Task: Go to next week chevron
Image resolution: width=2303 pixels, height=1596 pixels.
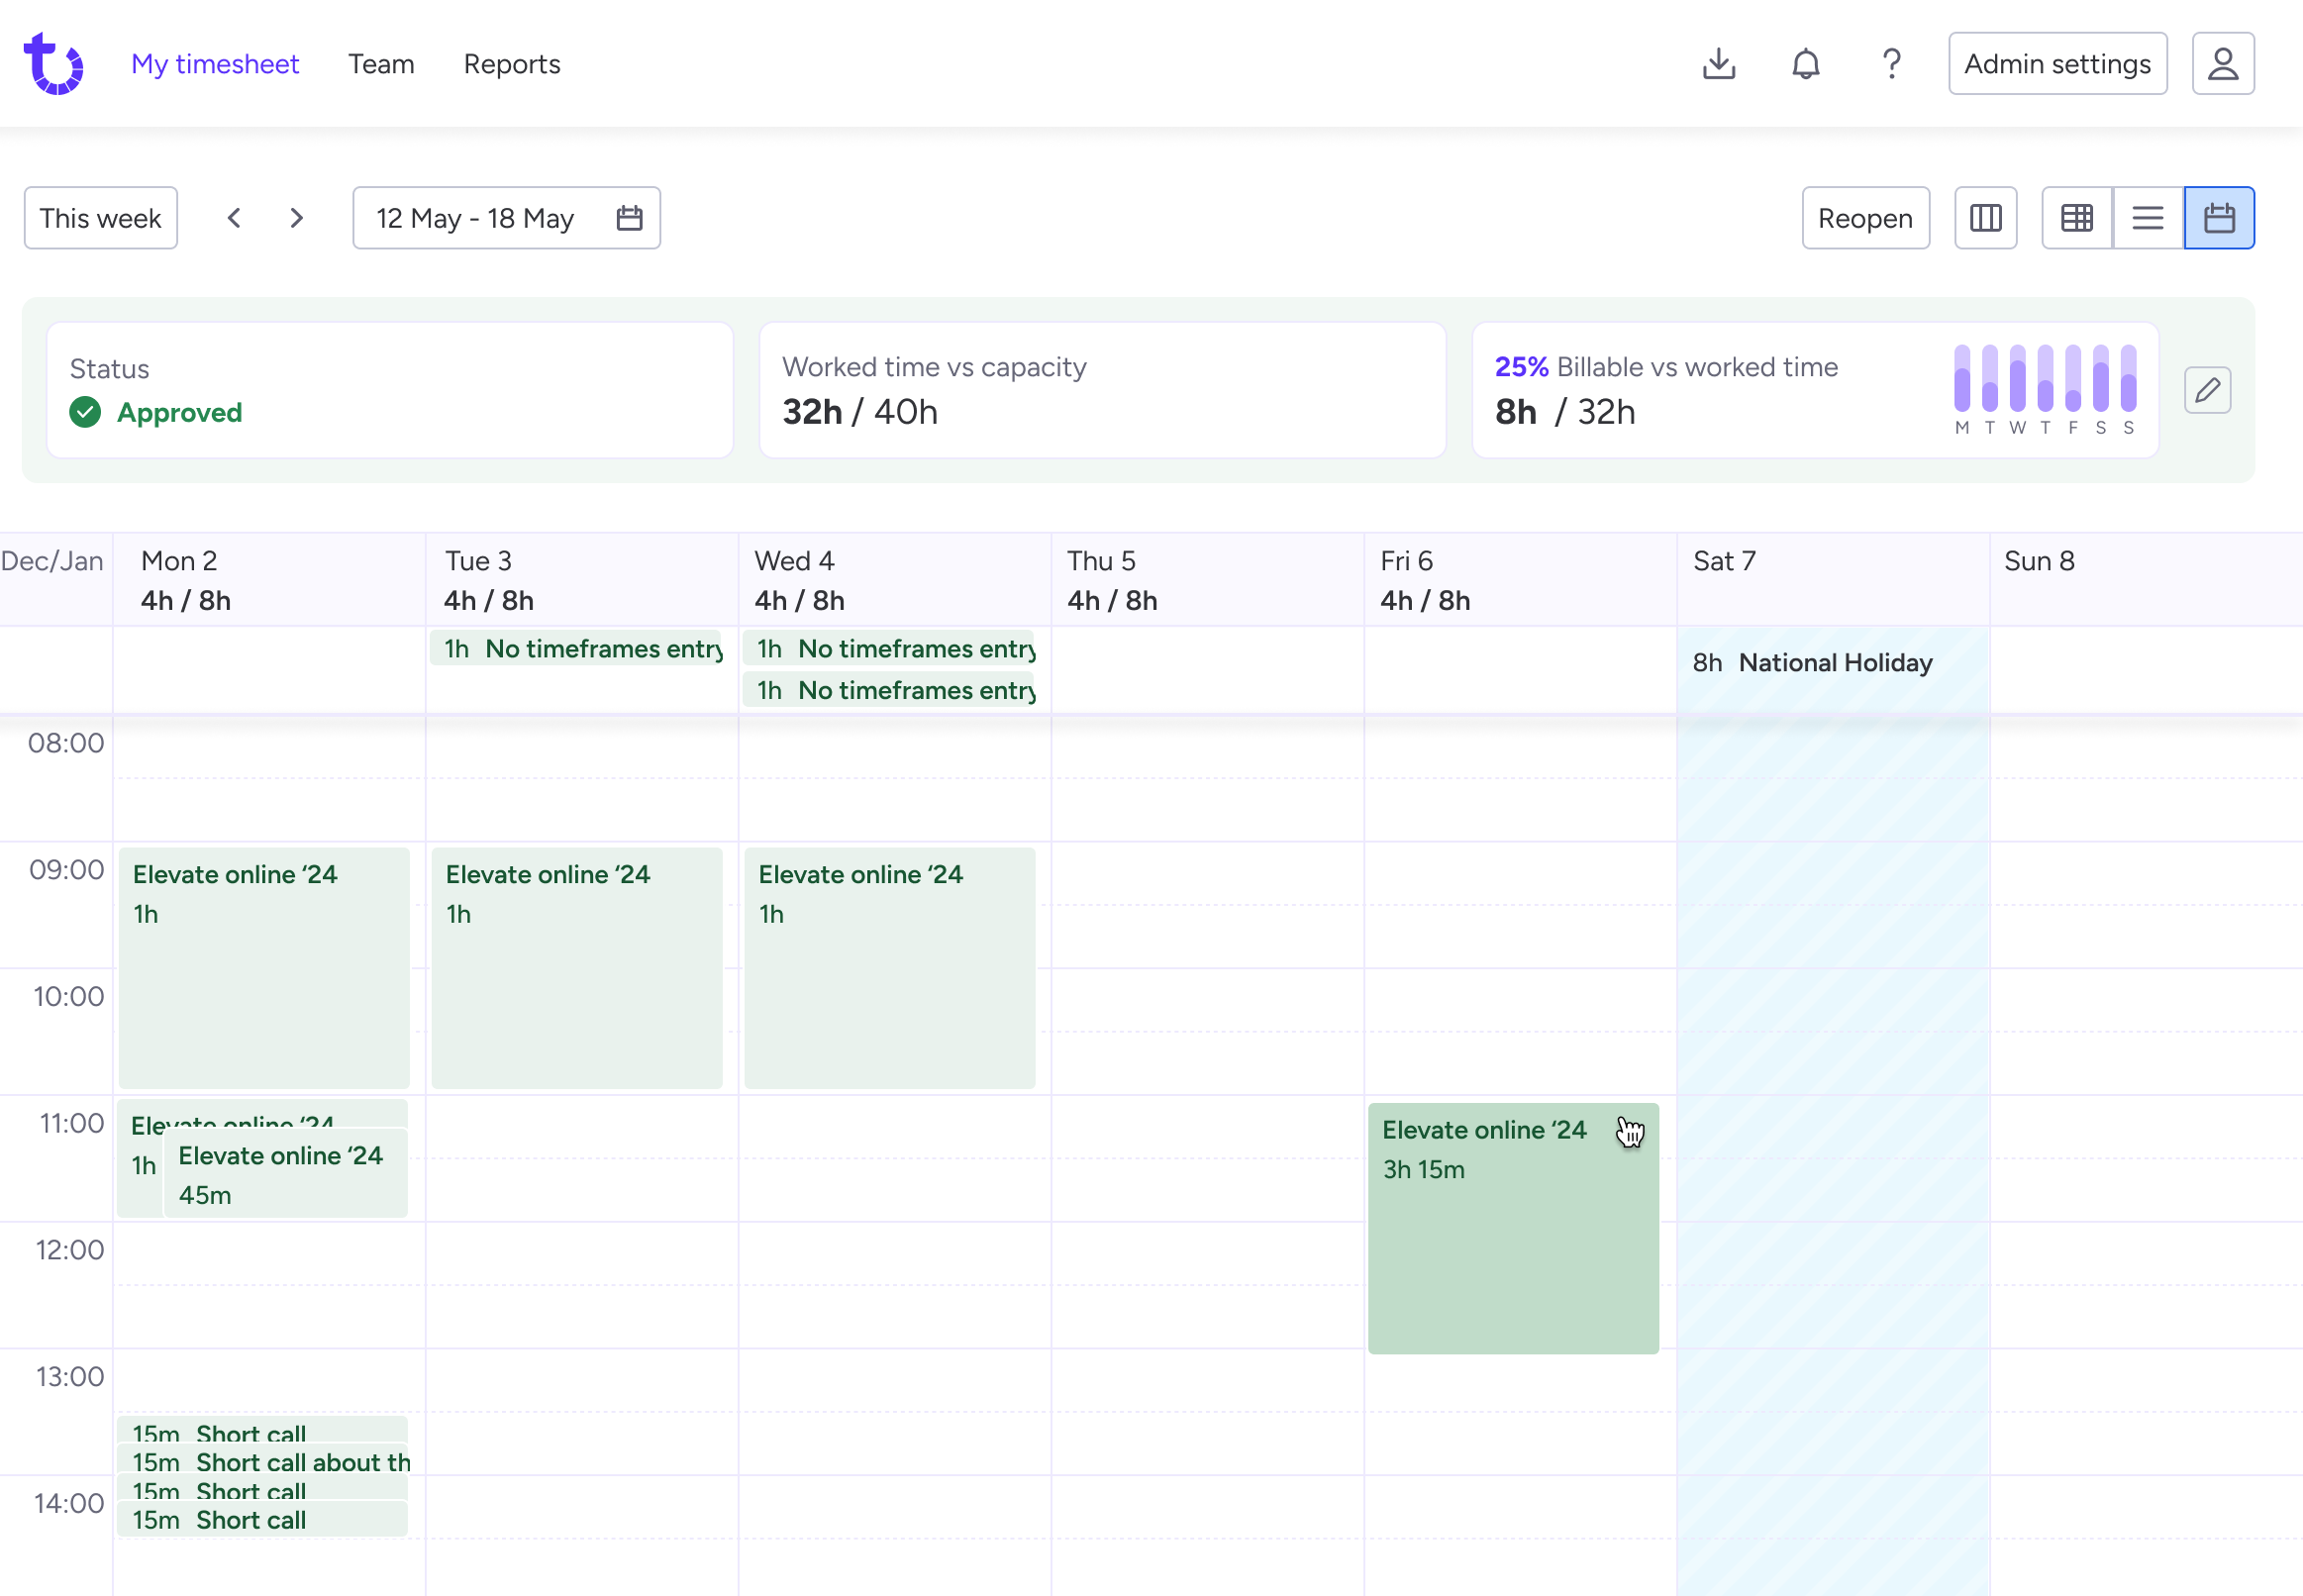Action: (x=296, y=218)
